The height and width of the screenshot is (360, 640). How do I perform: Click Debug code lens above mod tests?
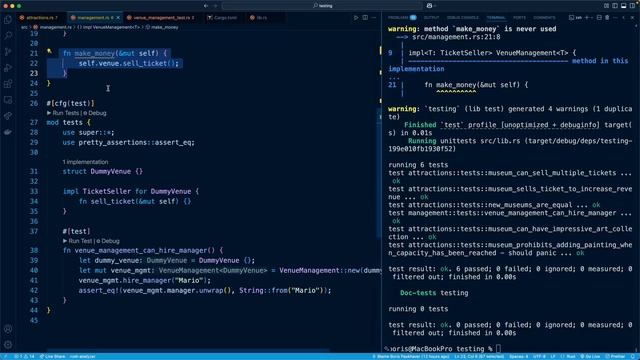click(x=95, y=113)
